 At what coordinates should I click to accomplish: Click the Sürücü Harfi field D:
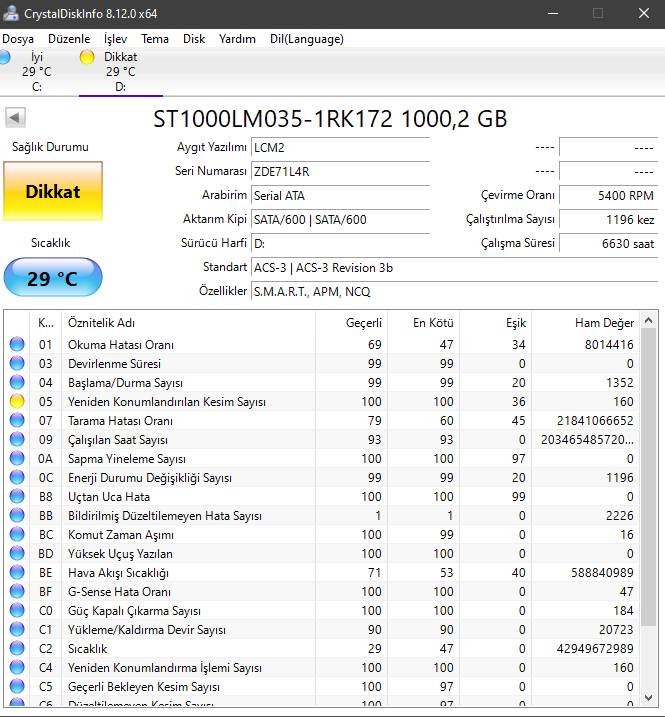[x=340, y=244]
